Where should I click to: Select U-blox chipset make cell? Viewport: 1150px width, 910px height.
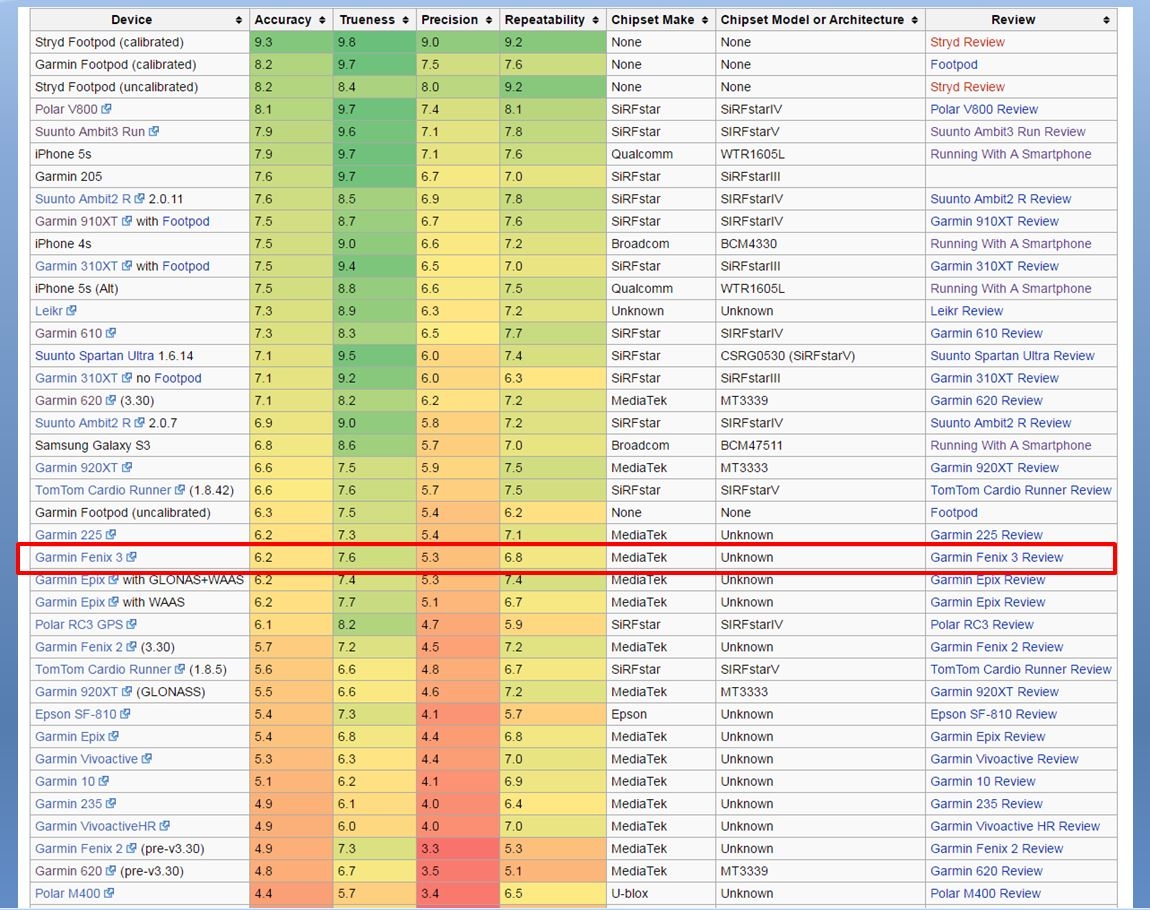[661, 893]
